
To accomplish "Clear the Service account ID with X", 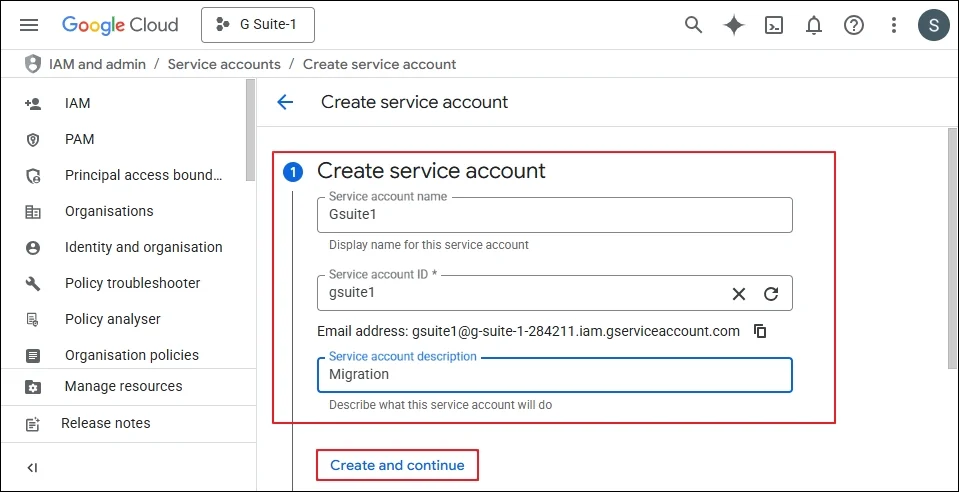I will 739,294.
